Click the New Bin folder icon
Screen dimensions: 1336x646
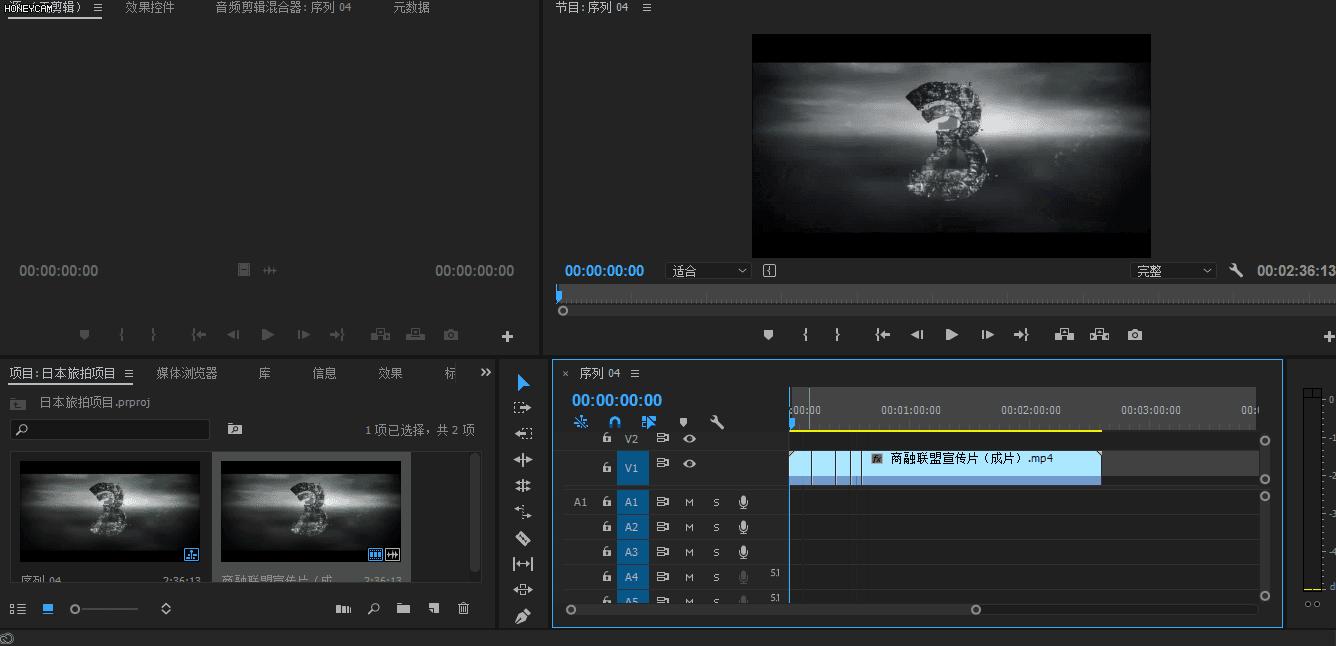tap(403, 608)
